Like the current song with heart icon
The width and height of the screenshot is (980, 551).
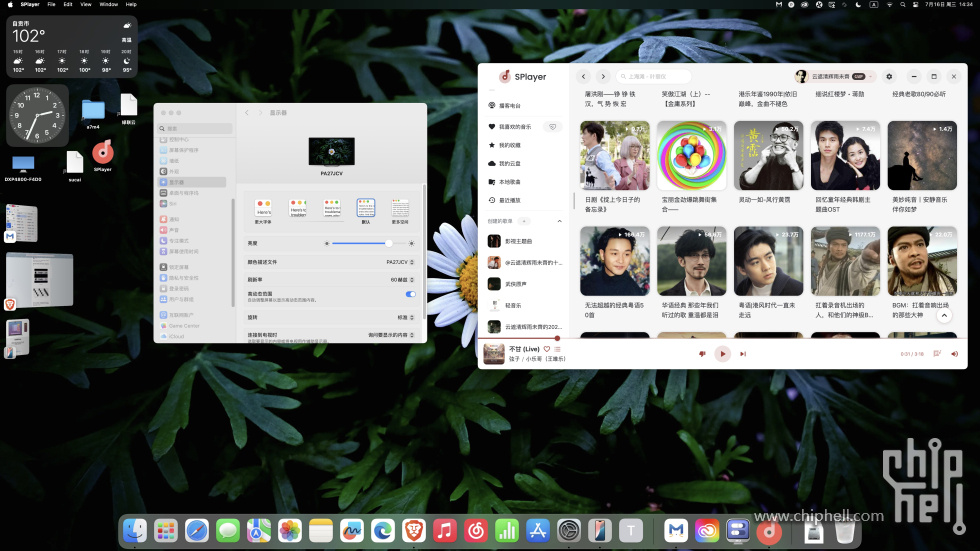547,349
